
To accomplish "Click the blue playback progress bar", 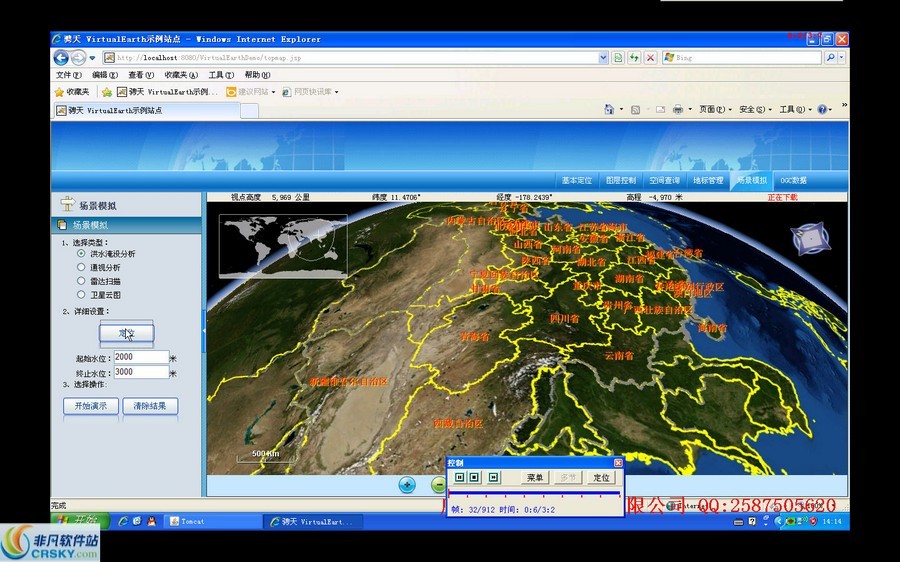I will click(534, 493).
